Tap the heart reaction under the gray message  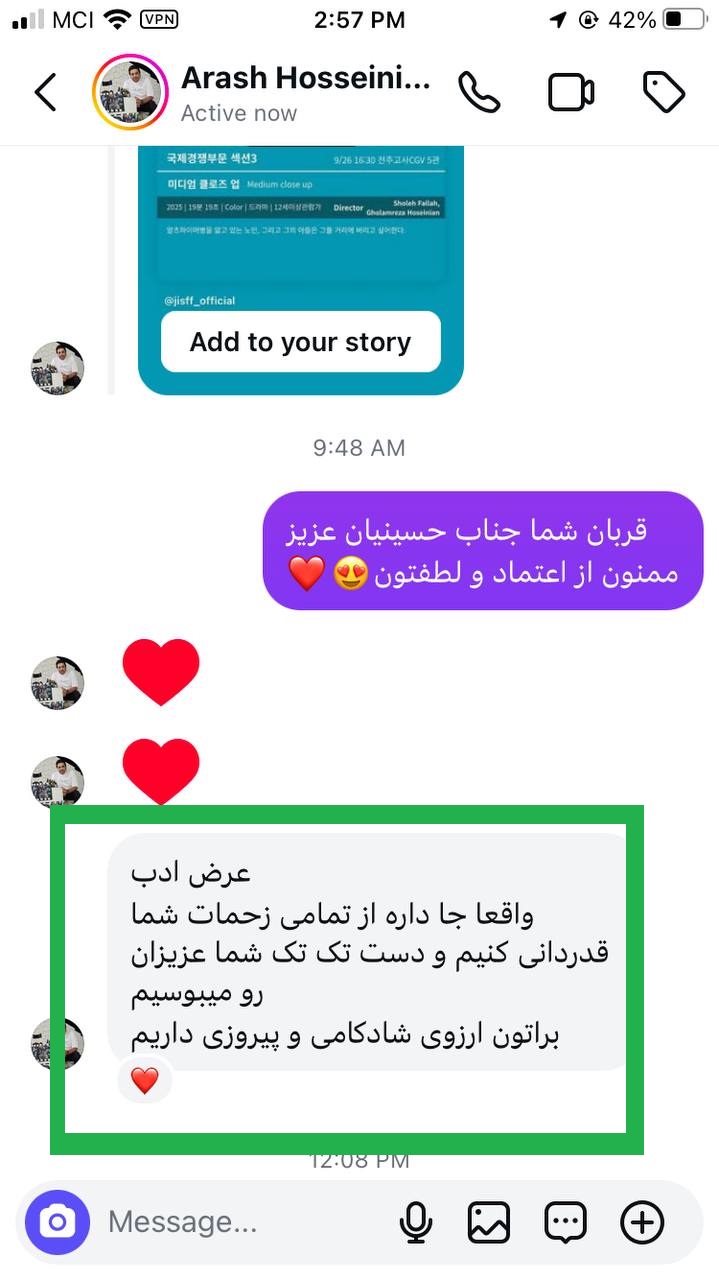(145, 1080)
